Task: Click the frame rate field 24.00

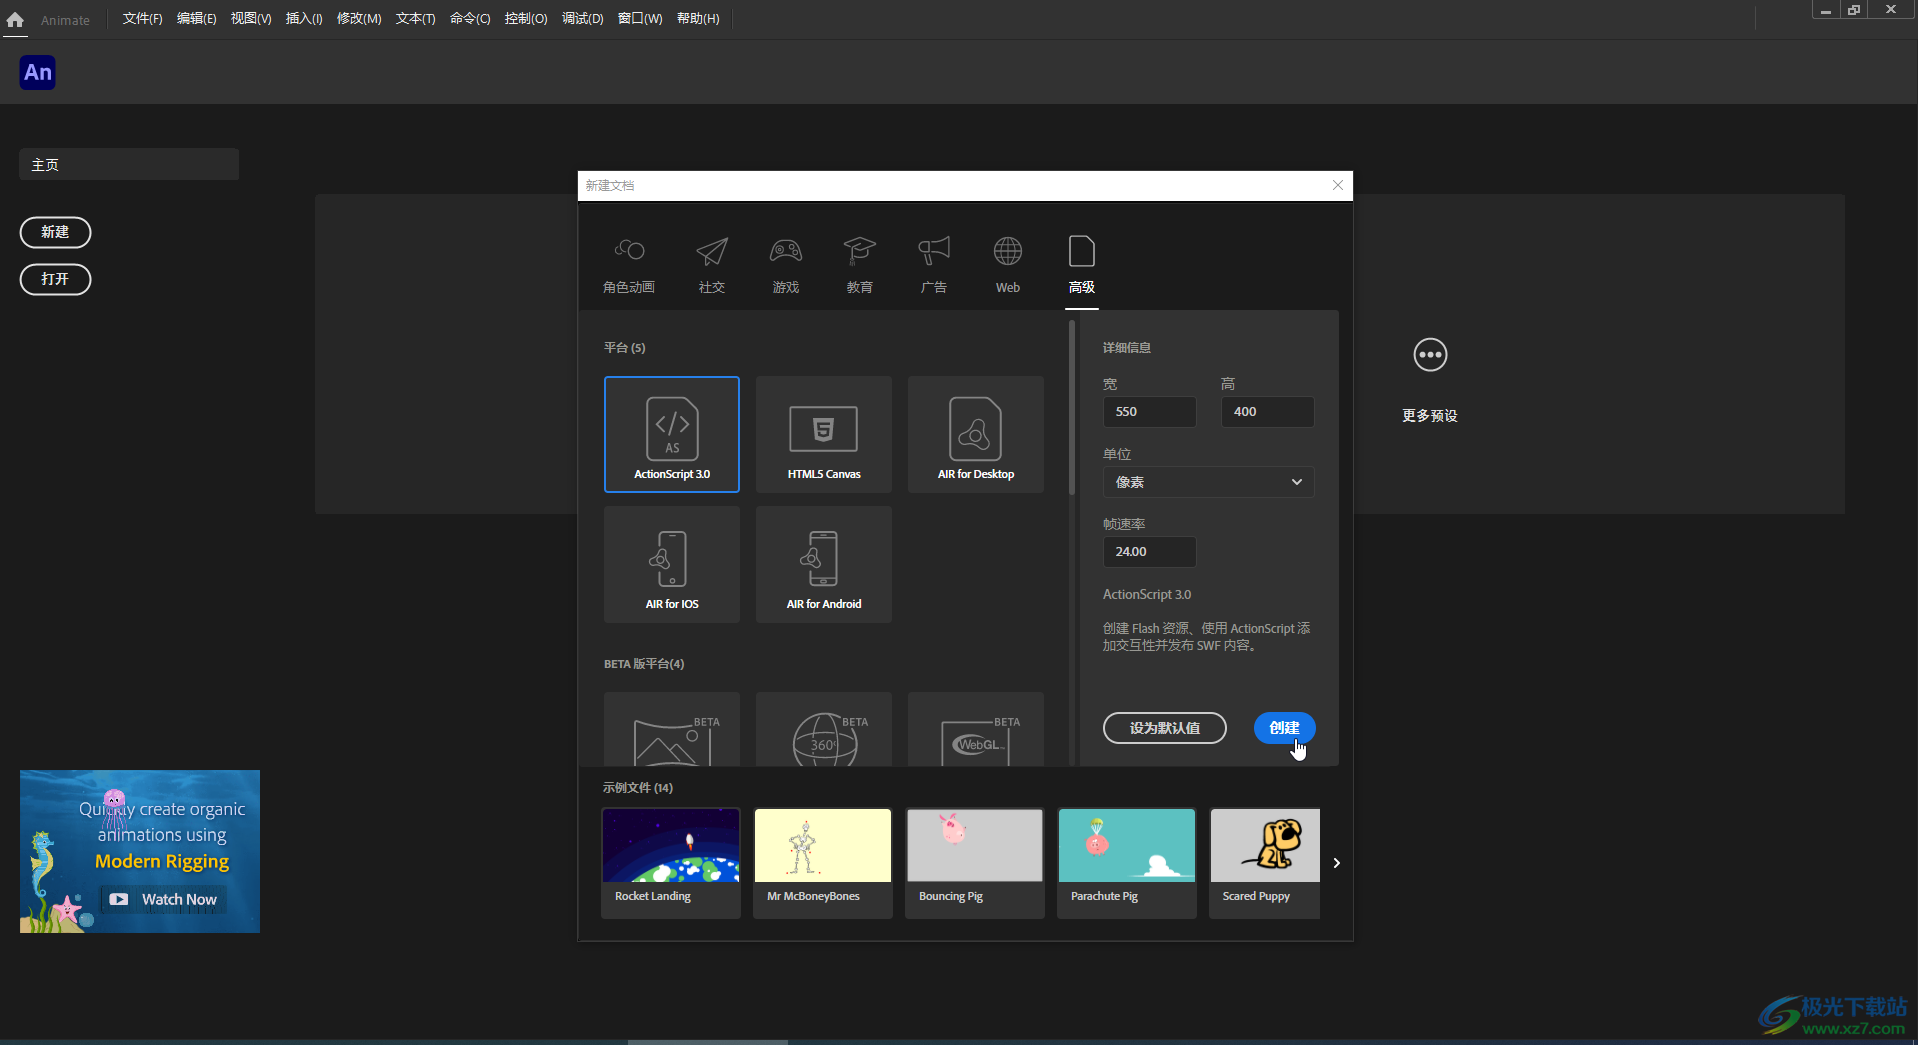Action: point(1149,552)
